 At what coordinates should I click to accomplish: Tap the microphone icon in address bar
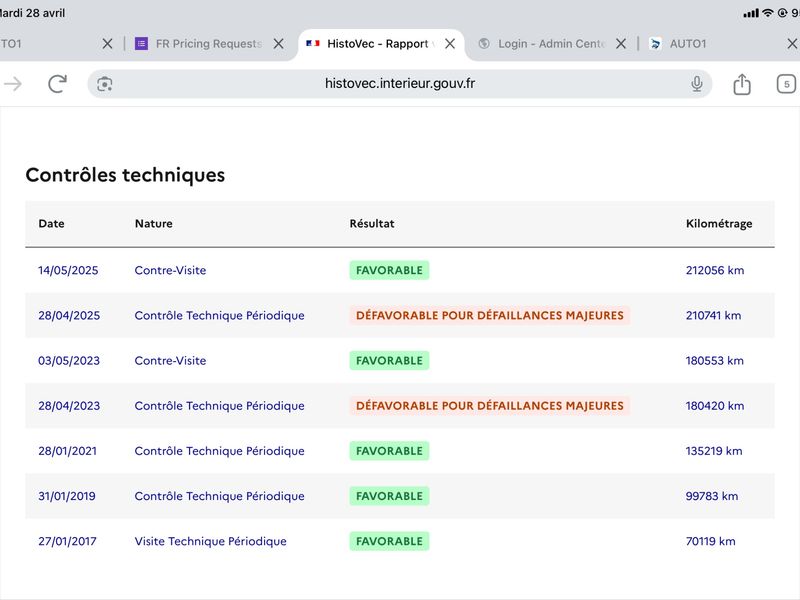[x=696, y=84]
